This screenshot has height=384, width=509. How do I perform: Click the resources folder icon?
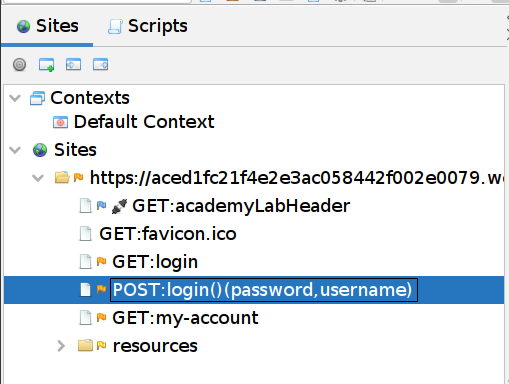pos(85,345)
